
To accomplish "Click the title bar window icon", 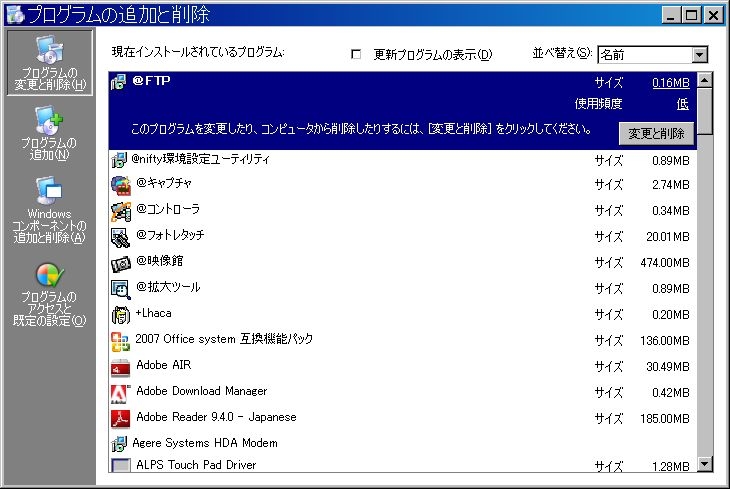I will (15, 14).
